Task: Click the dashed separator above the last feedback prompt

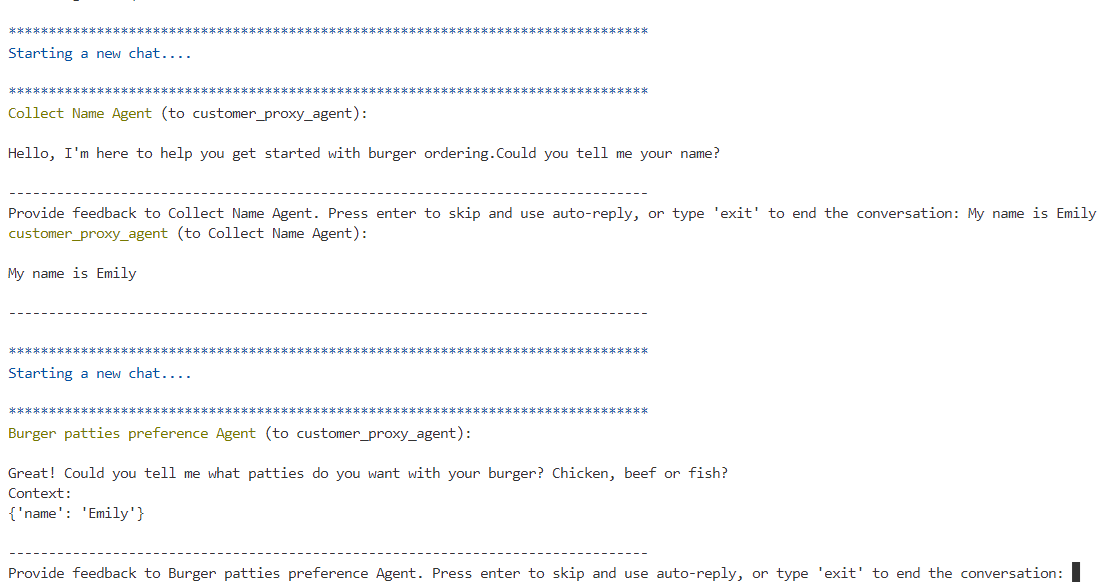Action: click(x=328, y=553)
